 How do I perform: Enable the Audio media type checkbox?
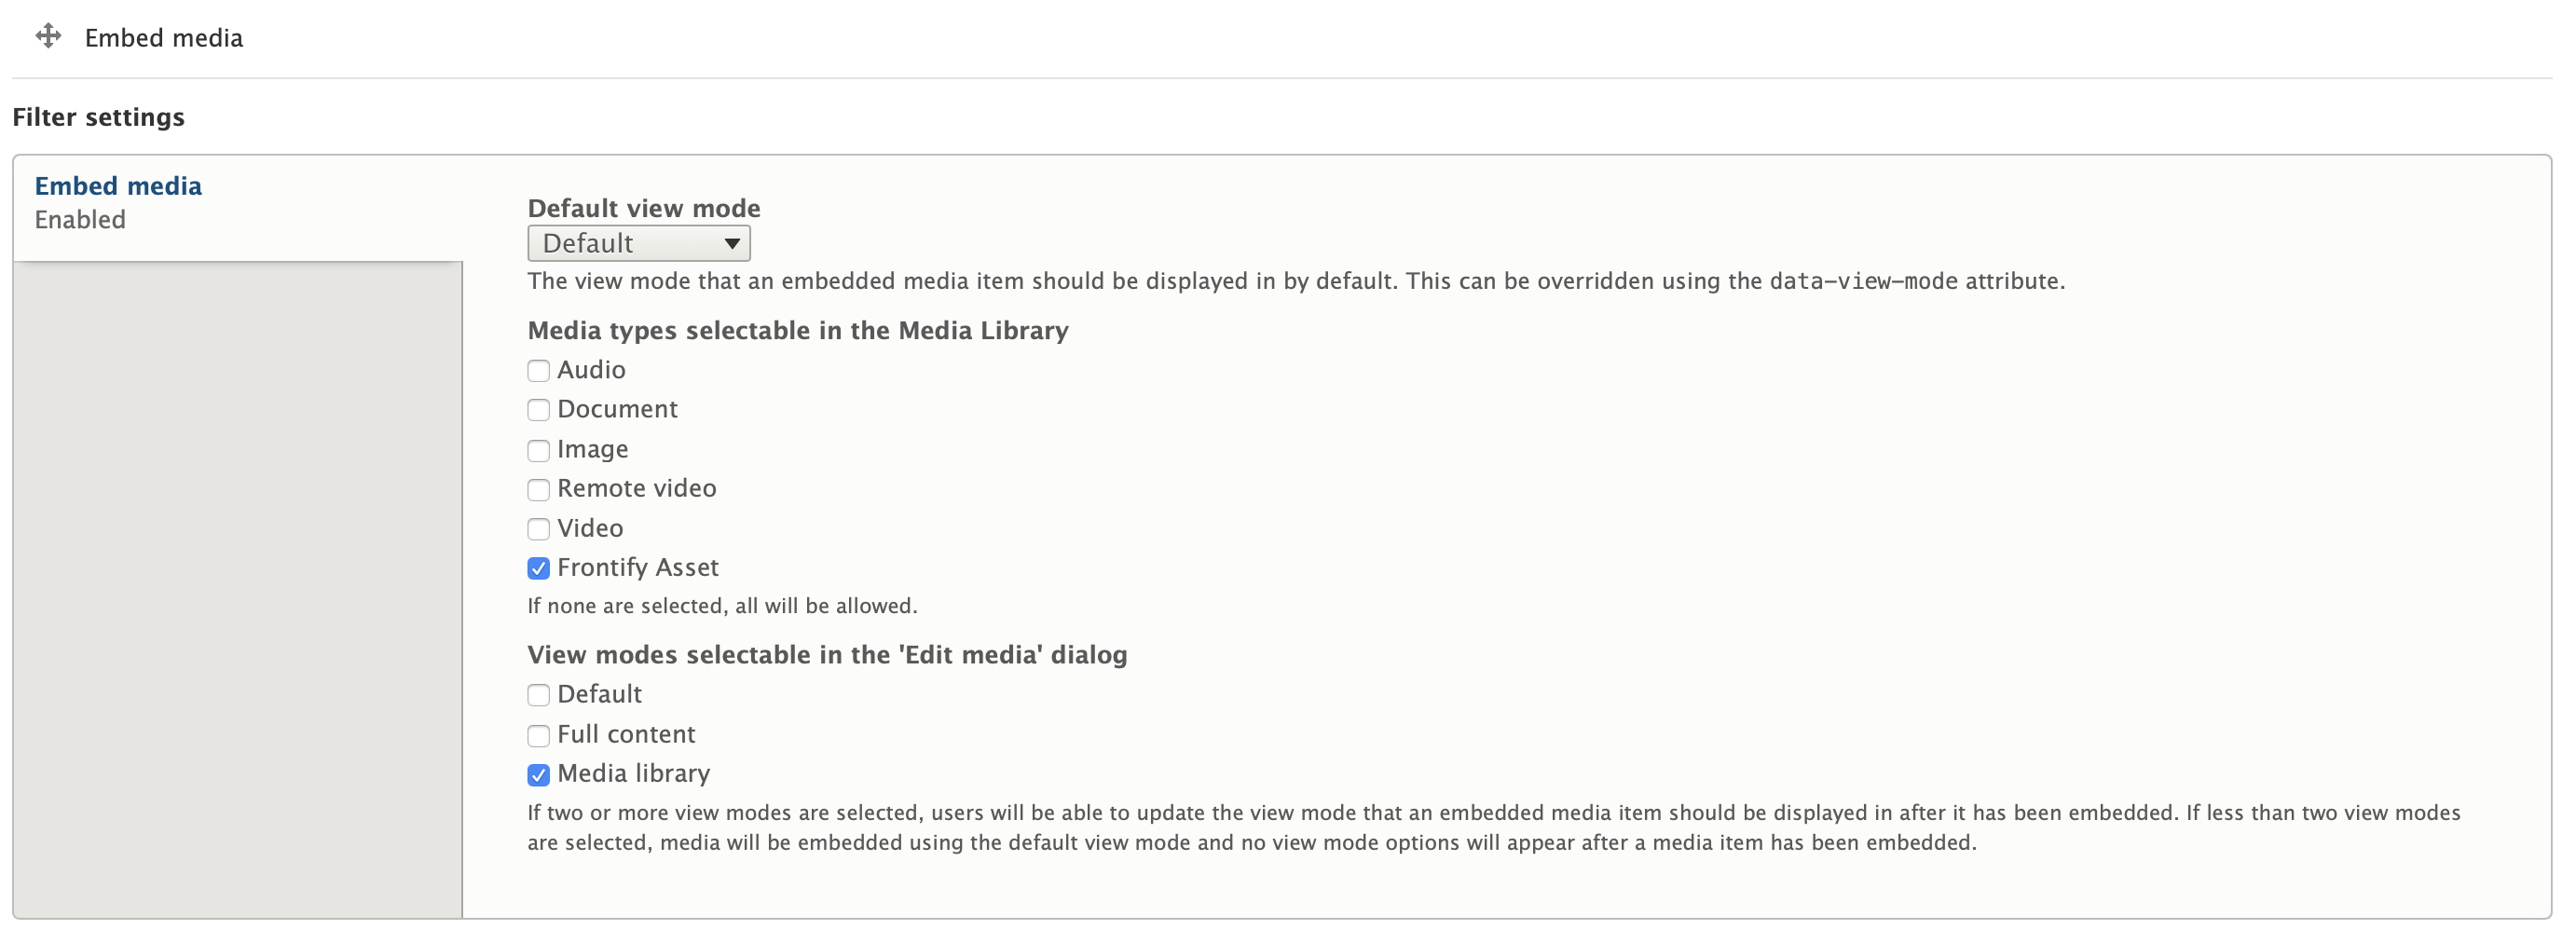538,371
